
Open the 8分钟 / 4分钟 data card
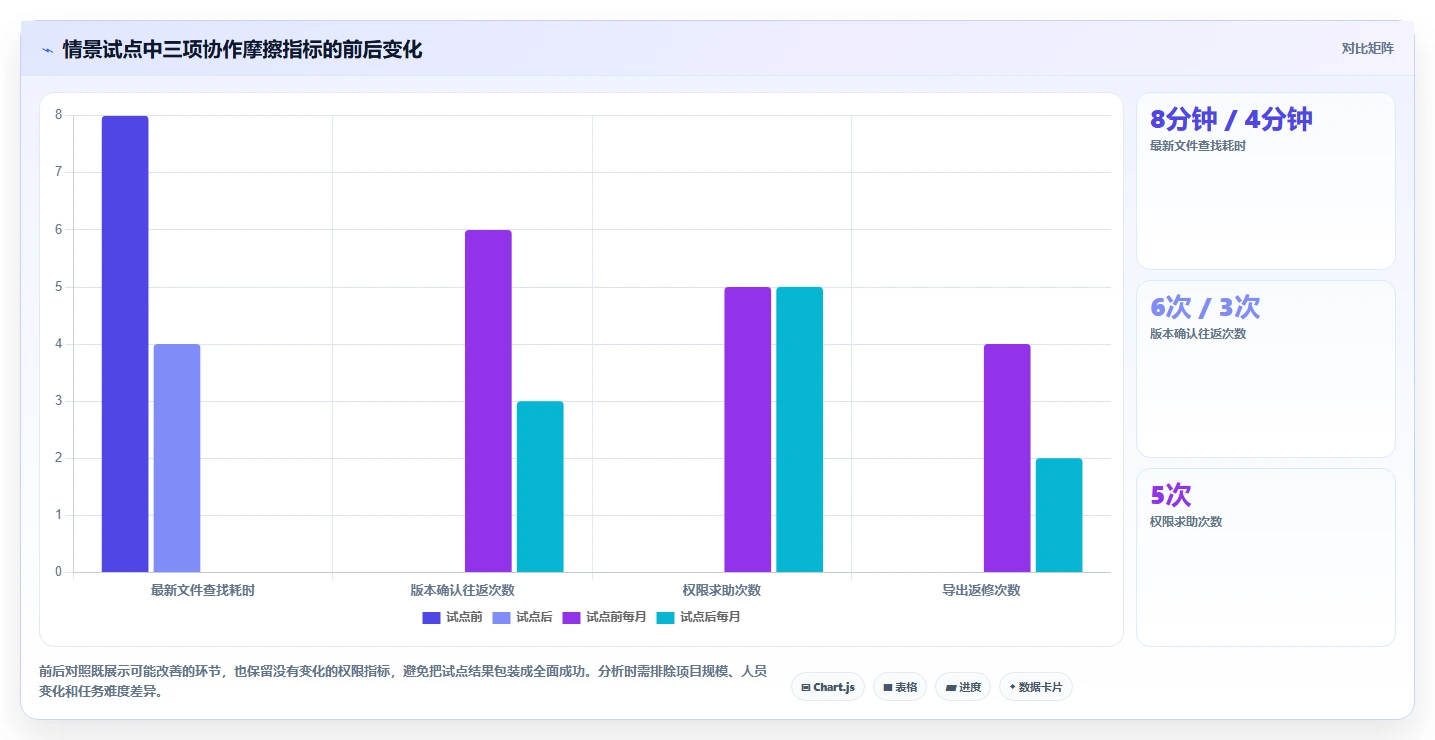(x=1265, y=181)
